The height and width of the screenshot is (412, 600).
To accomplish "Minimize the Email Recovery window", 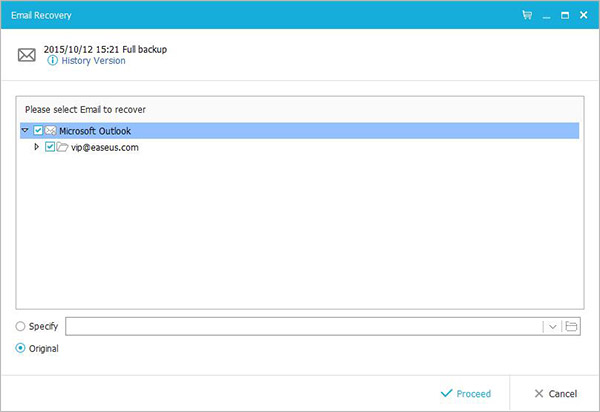I will click(x=546, y=16).
